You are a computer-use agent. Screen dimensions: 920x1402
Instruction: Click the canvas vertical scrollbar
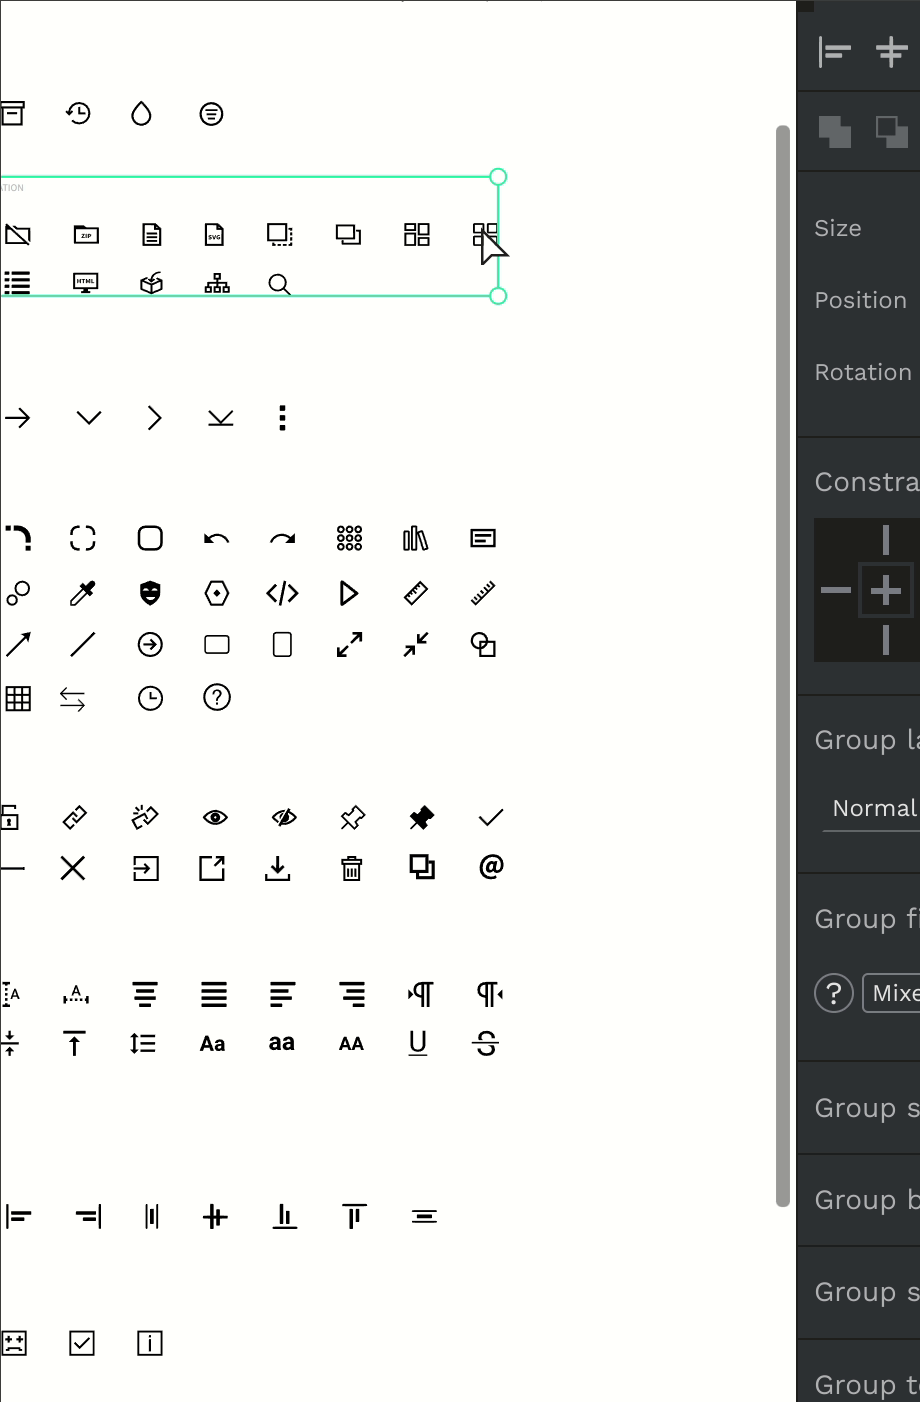point(783,666)
